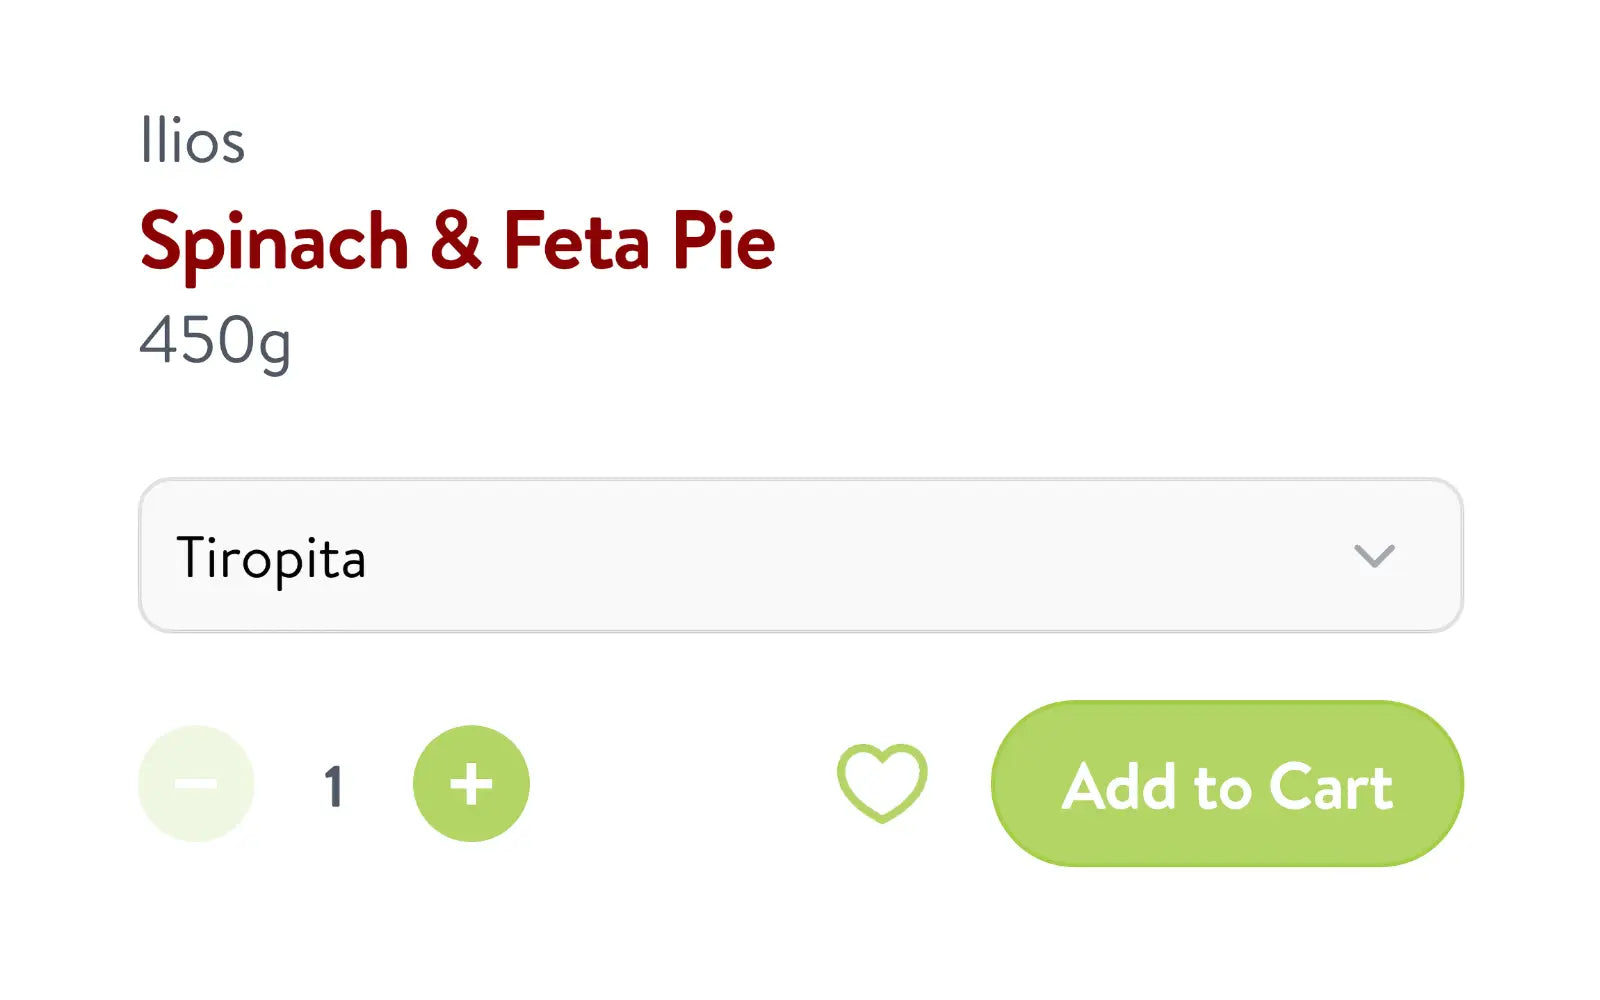Add Spinach & Feta Pie to cart
Screen dimensions: 1600x1000
point(1227,784)
